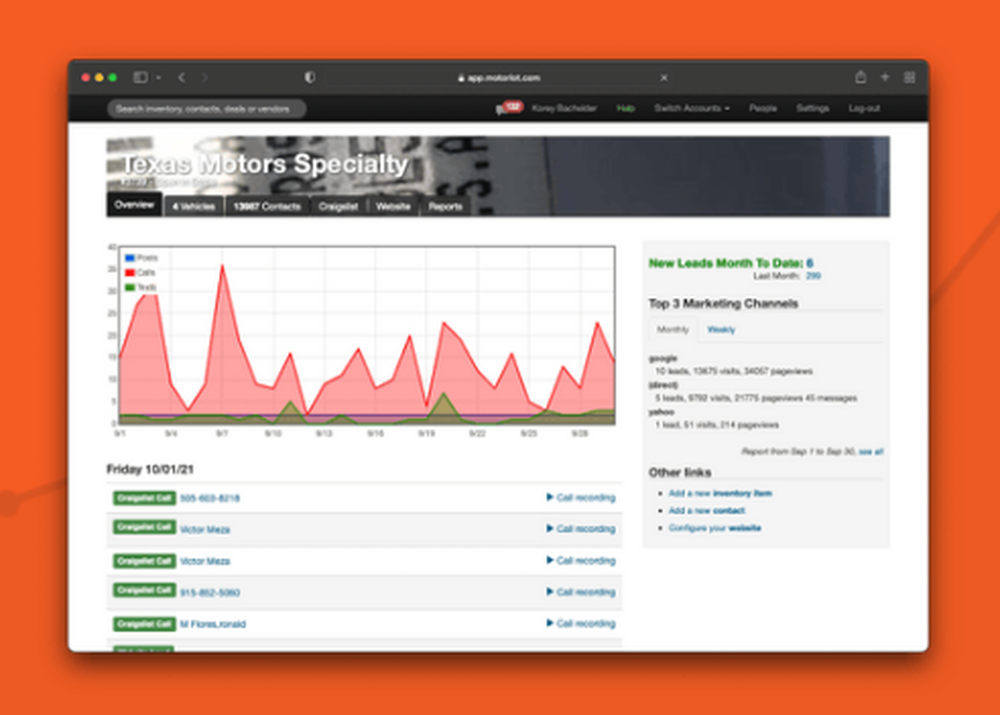
Task: Click the blue Posts legend swatch
Action: (129, 258)
